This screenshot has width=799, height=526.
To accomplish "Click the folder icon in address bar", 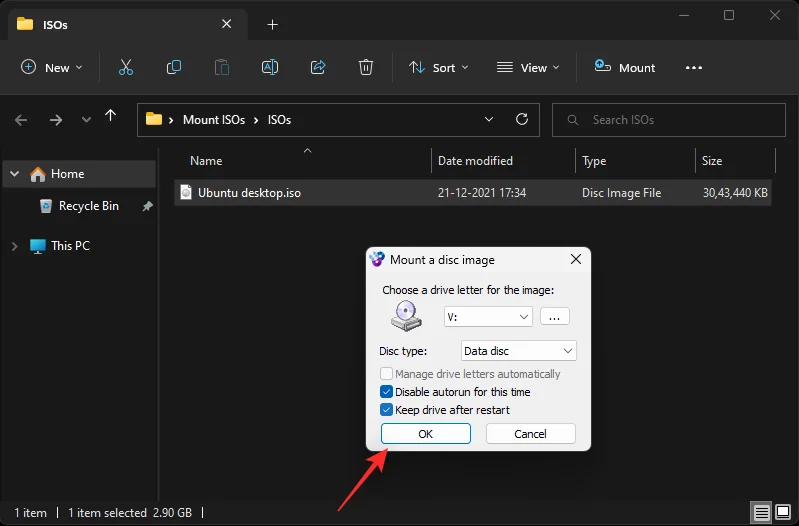I will (153, 119).
